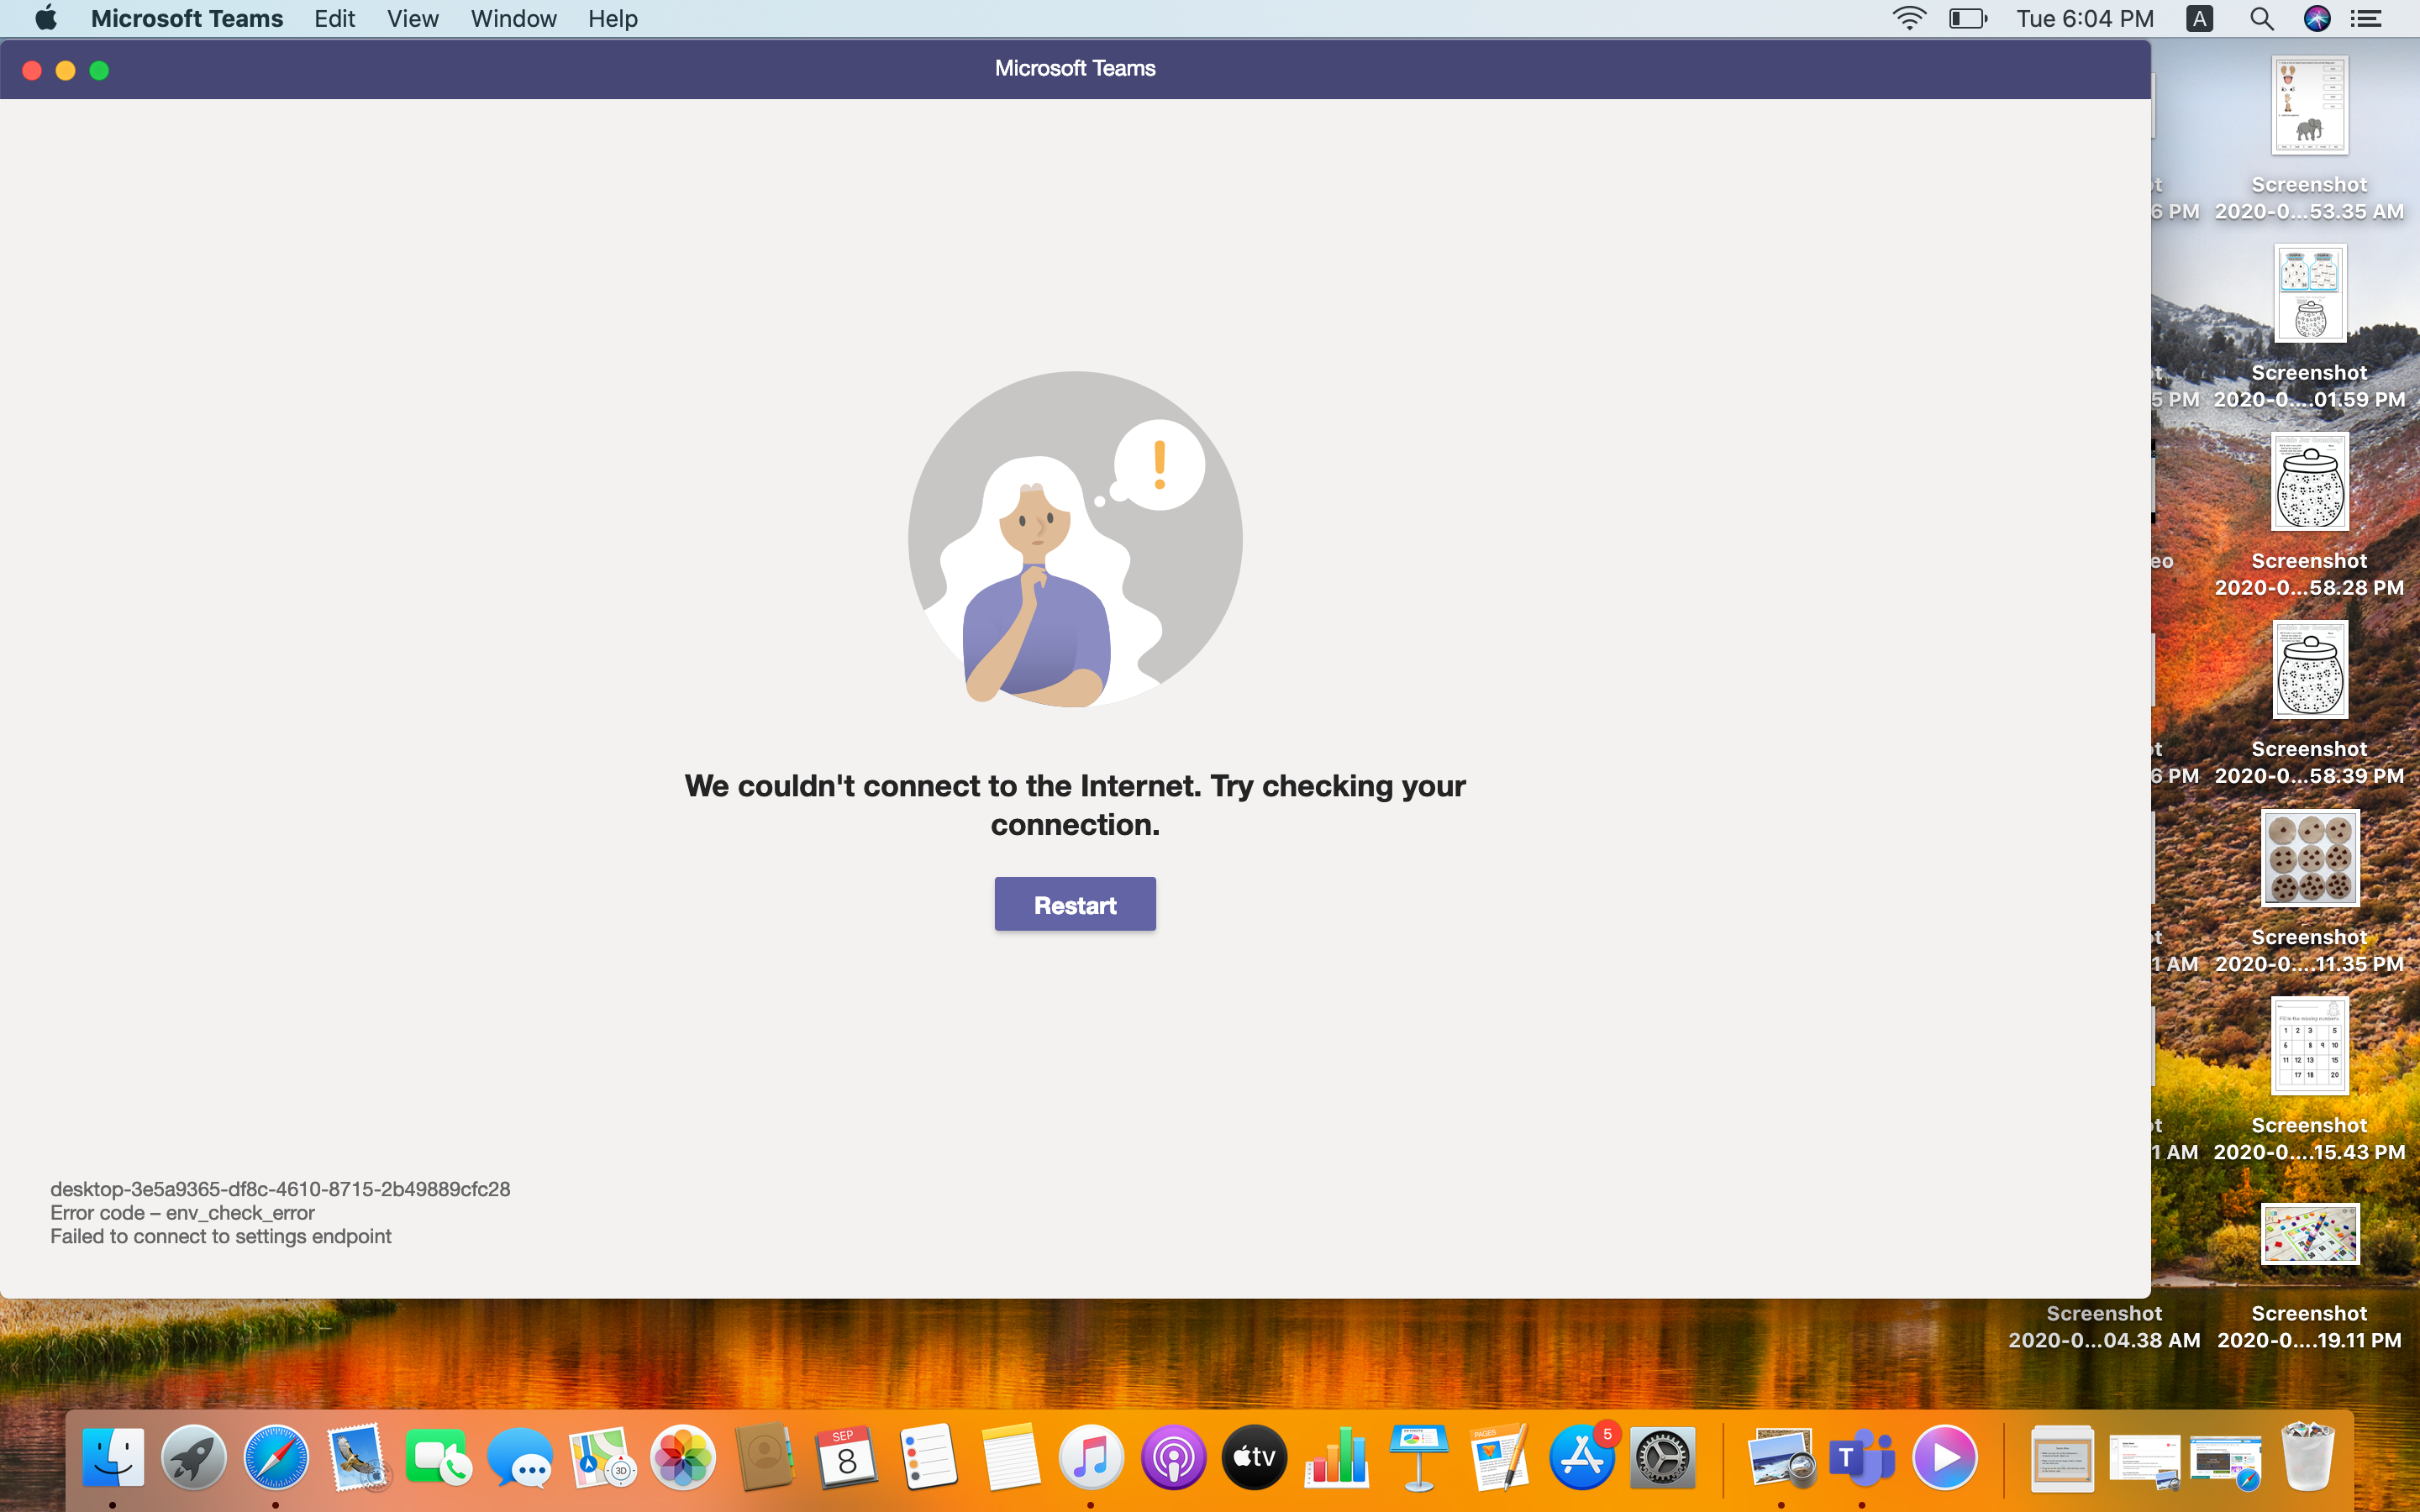Open Finder in the dock
This screenshot has width=2420, height=1512.
(x=112, y=1457)
